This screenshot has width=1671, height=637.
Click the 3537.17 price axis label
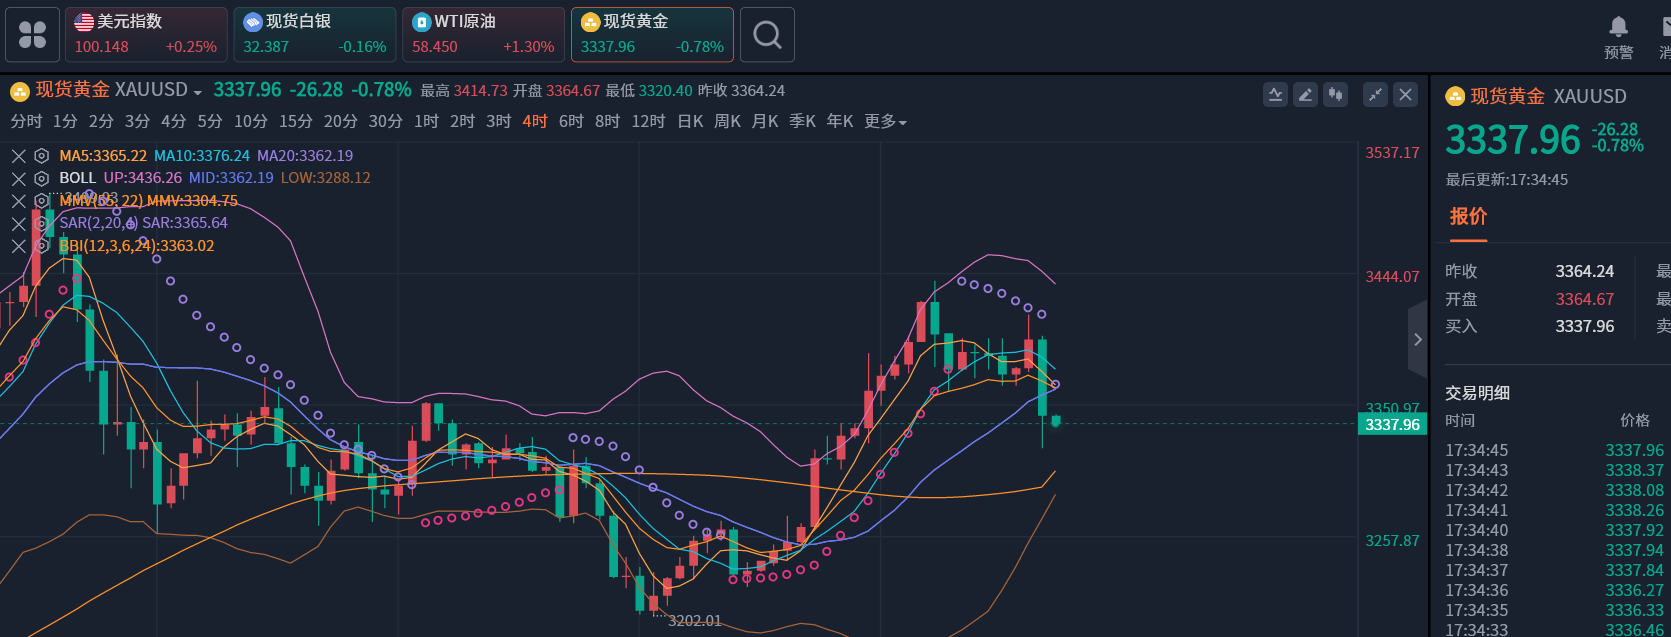click(1392, 153)
